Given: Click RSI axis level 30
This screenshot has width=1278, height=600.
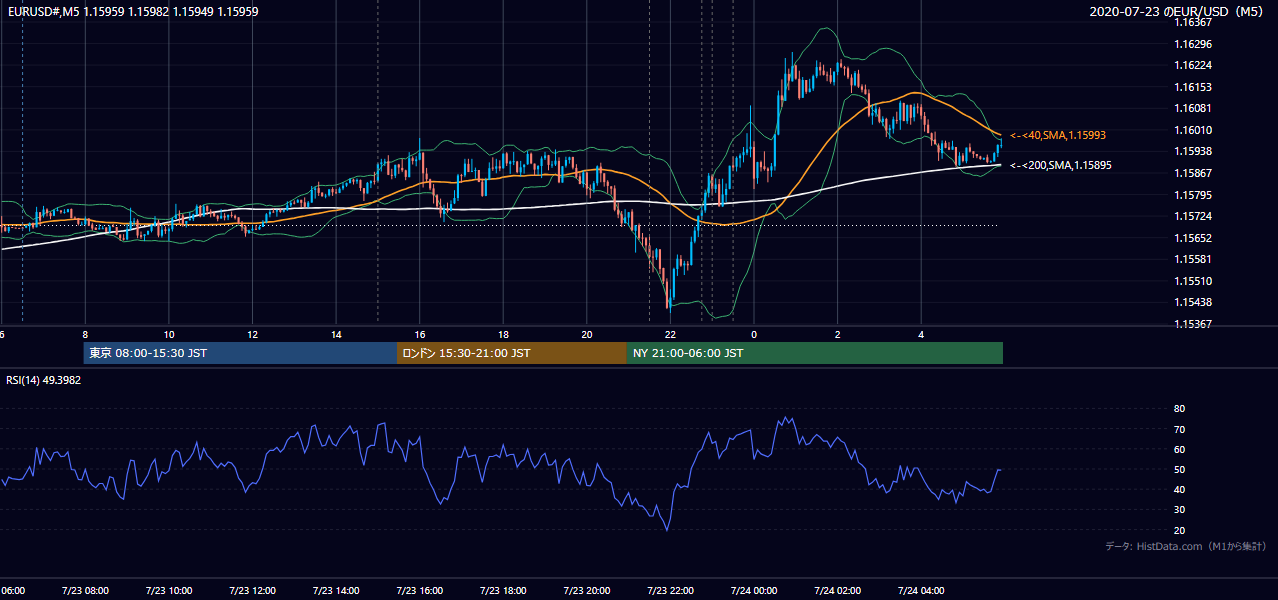Looking at the screenshot, I should coord(1179,509).
